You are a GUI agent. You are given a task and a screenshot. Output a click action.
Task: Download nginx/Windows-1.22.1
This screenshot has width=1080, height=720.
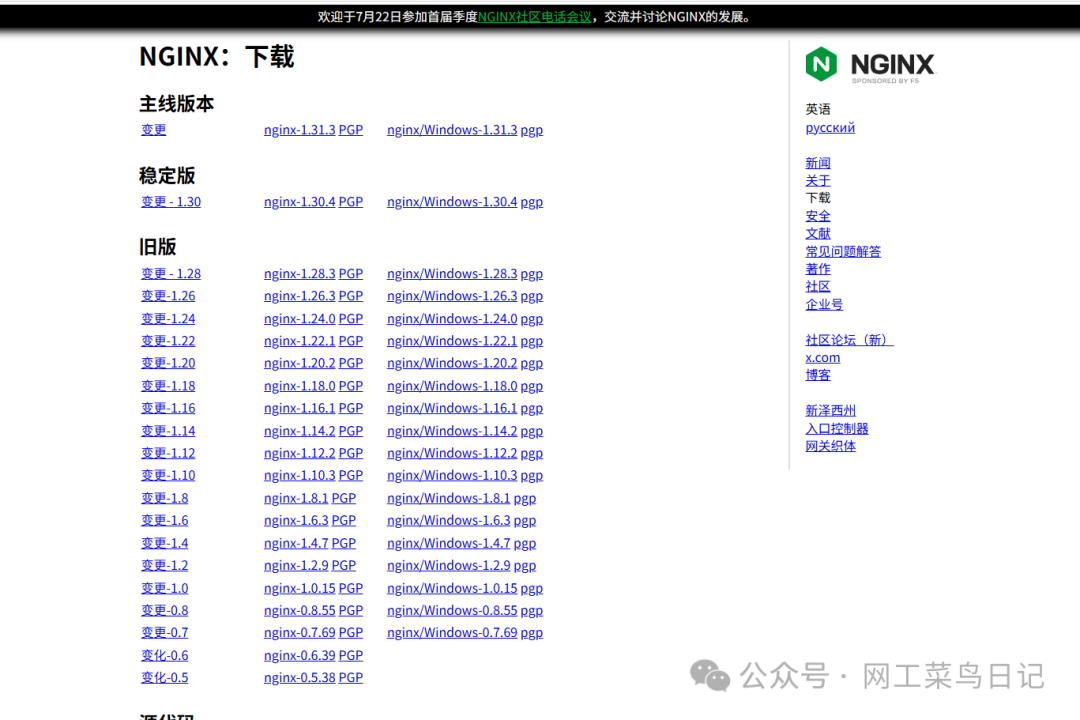point(452,340)
